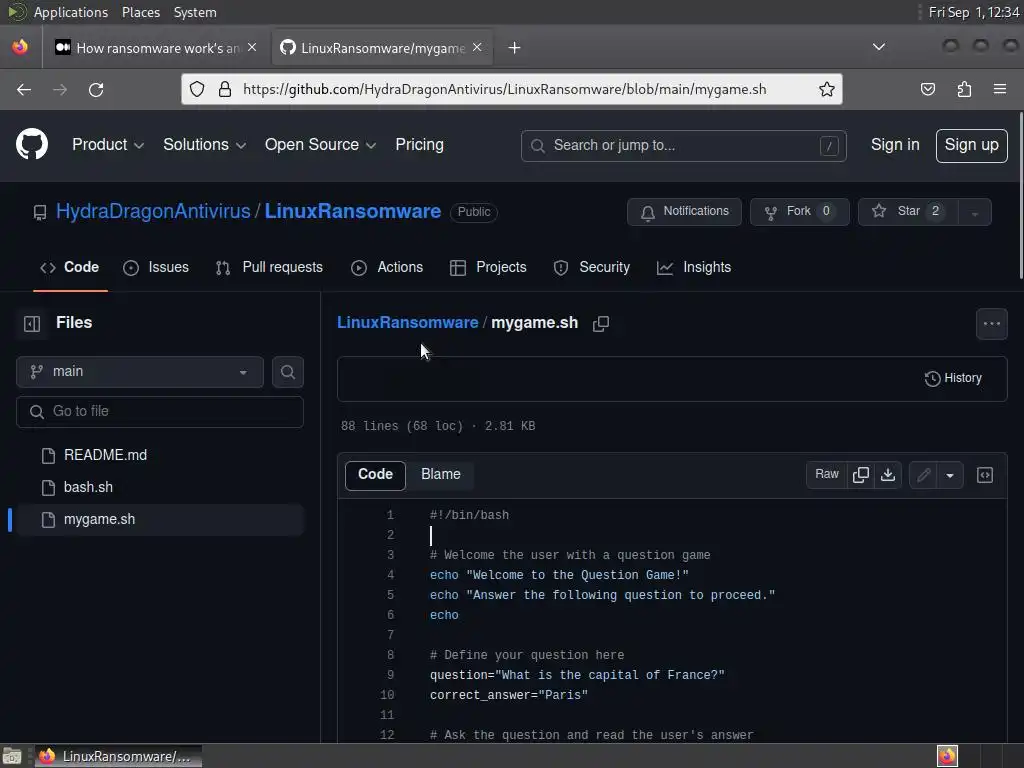This screenshot has width=1024, height=768.
Task: Click the Notifications button
Action: point(684,212)
